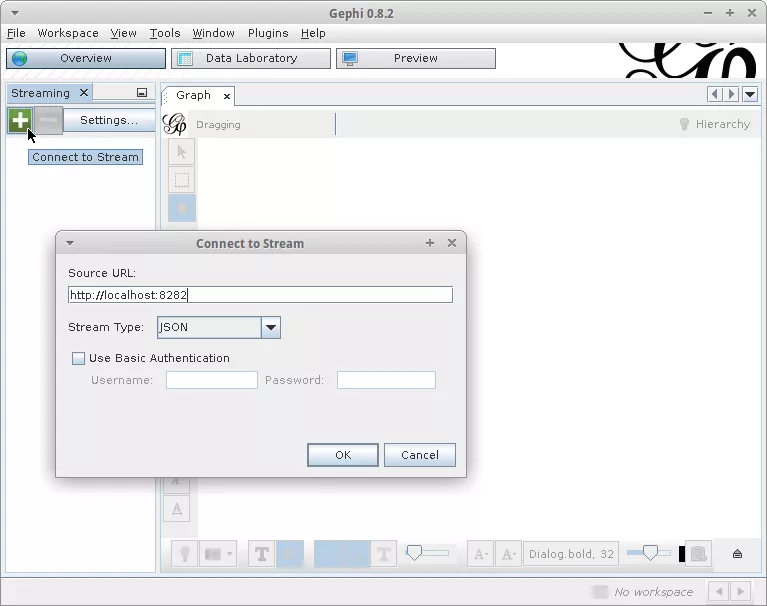Viewport: 767px width, 606px height.
Task: Click the plus icon in Connect to Stream titlebar
Action: click(429, 243)
